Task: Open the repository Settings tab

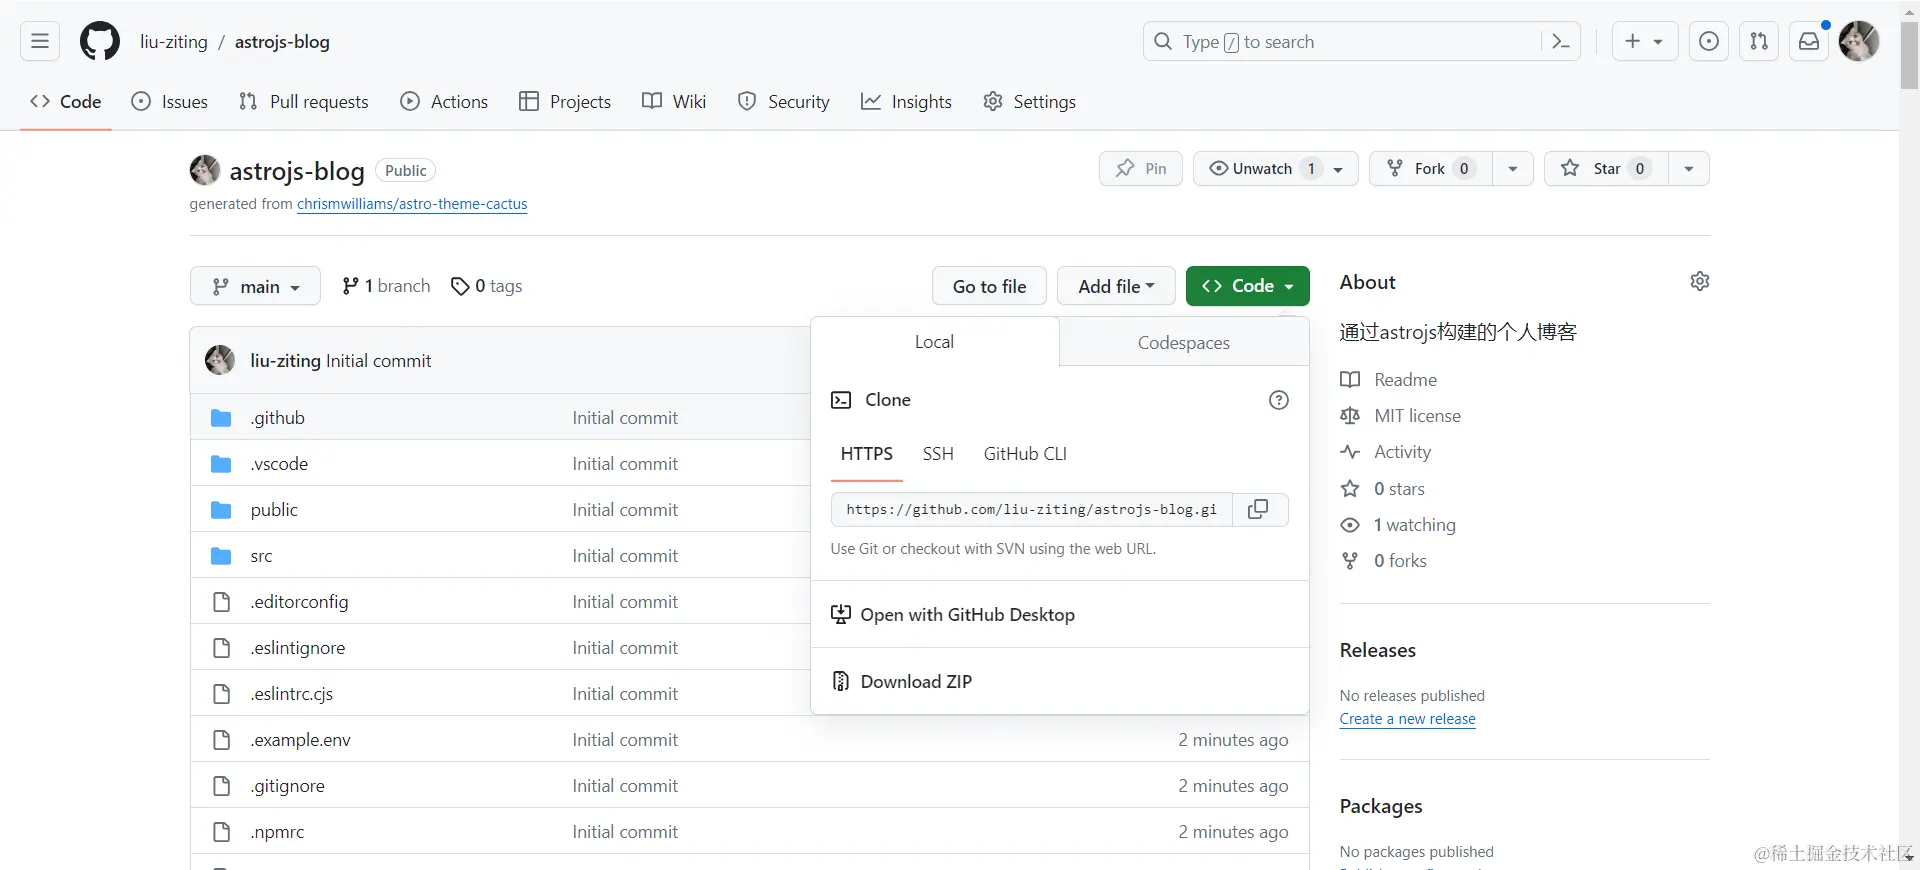Action: click(x=1029, y=102)
